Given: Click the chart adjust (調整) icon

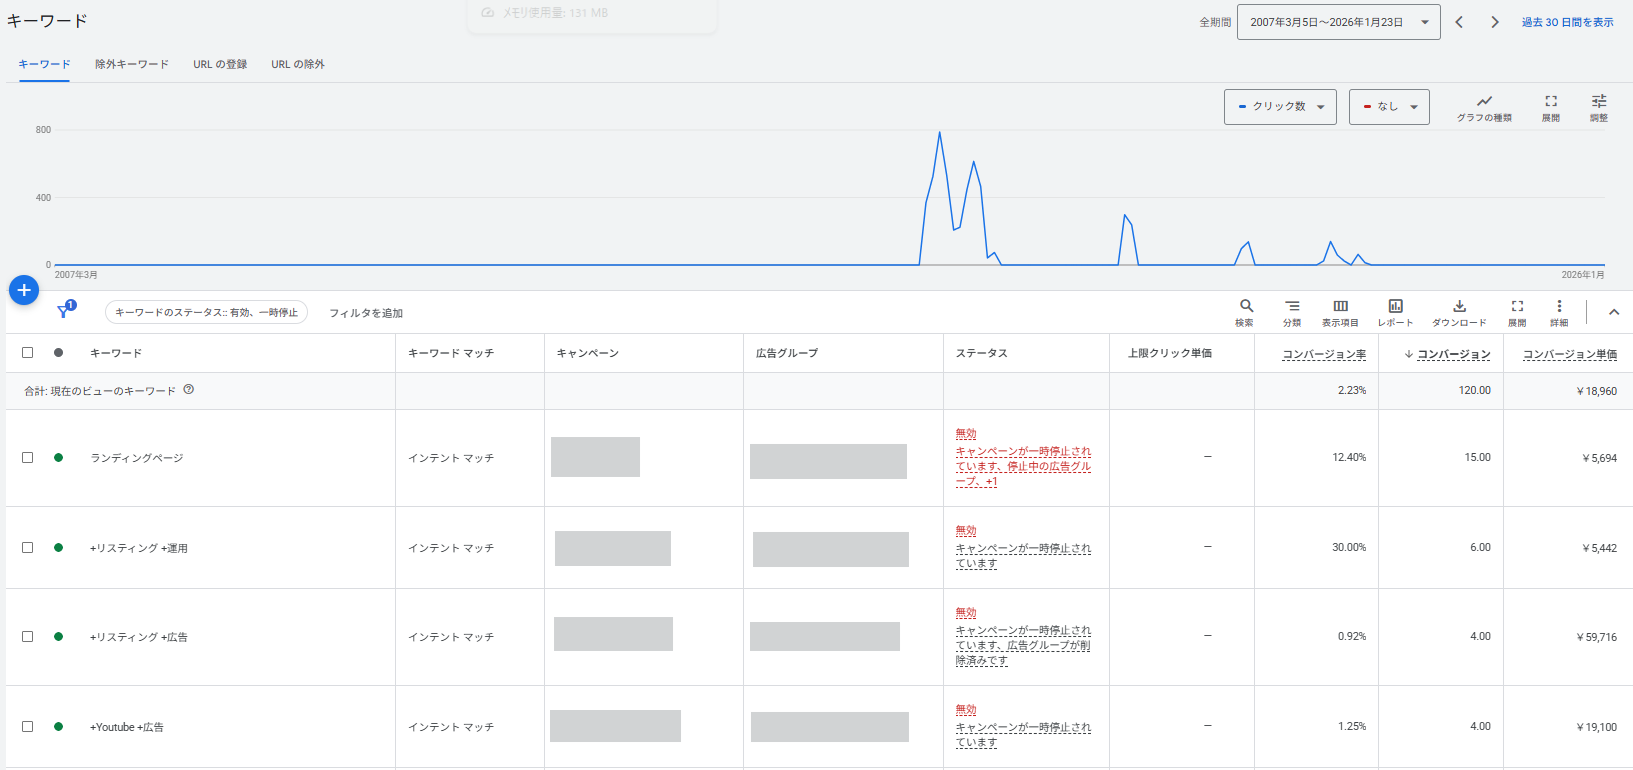Looking at the screenshot, I should (1599, 102).
